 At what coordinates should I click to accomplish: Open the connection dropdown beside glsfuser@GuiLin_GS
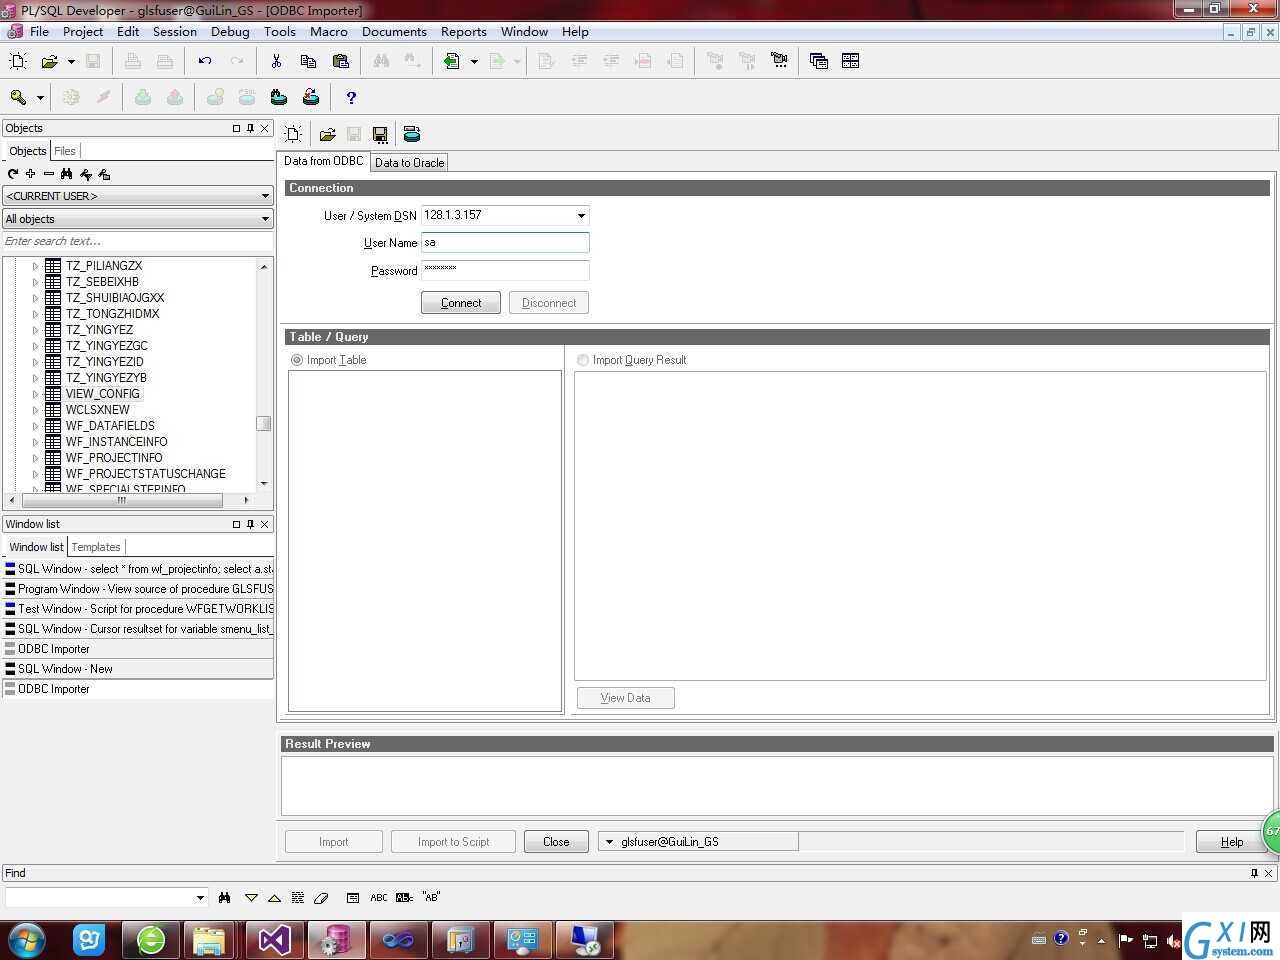pos(609,842)
